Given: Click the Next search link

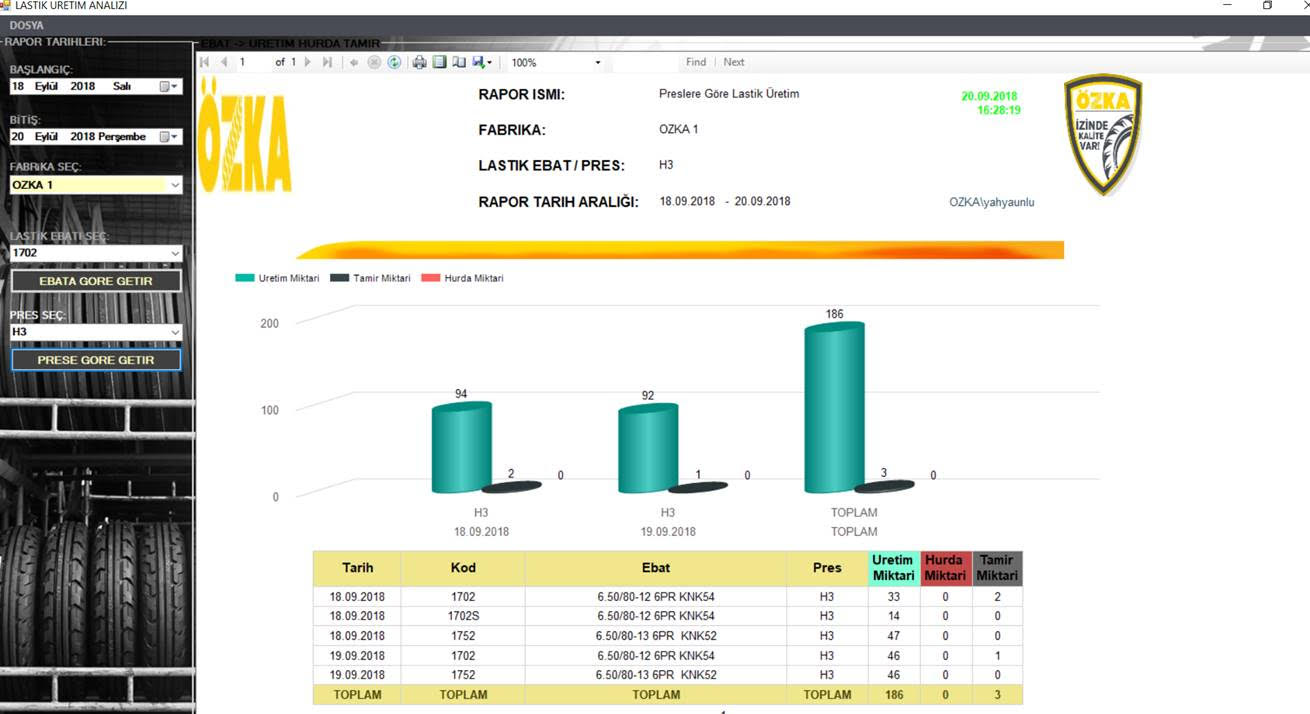Looking at the screenshot, I should tap(734, 62).
